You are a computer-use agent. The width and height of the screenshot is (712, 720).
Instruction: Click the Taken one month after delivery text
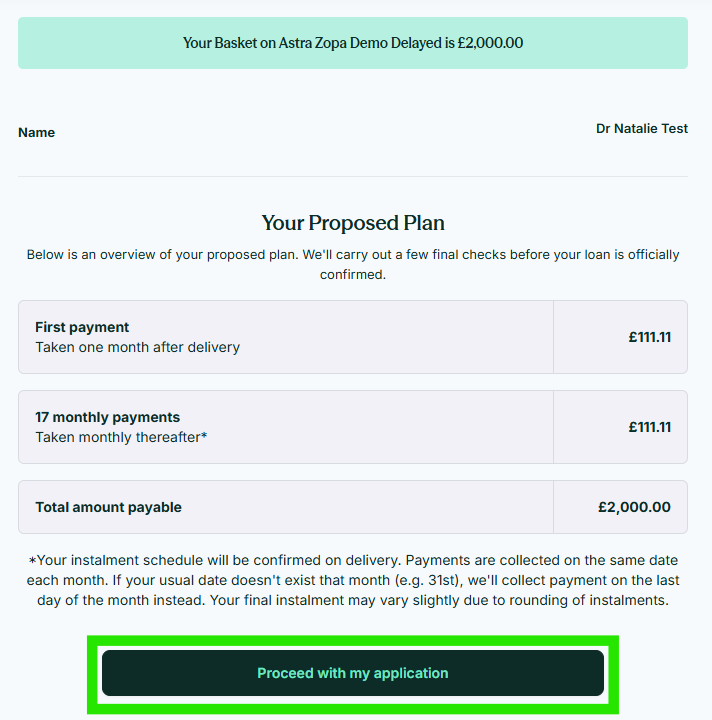[x=137, y=347]
